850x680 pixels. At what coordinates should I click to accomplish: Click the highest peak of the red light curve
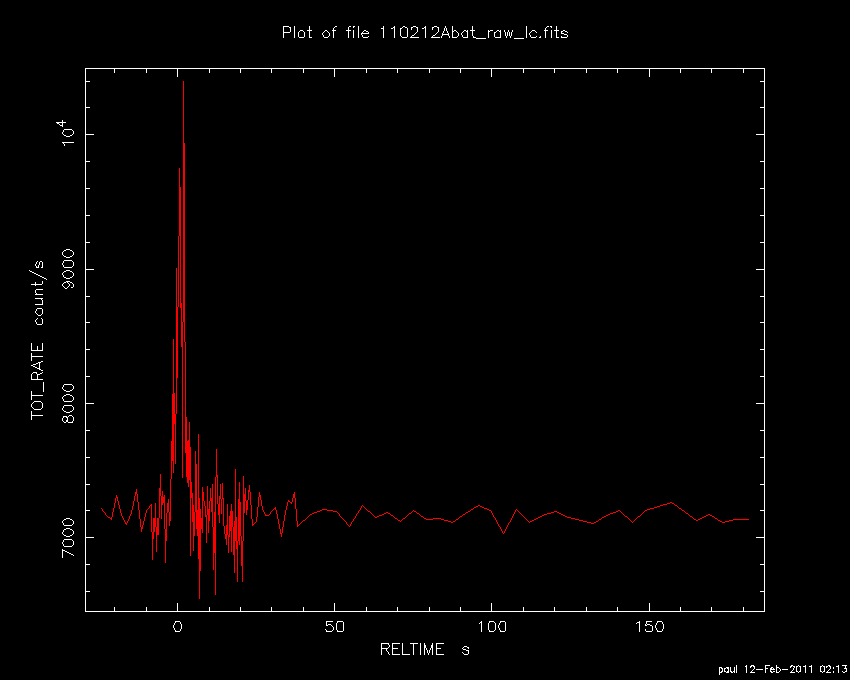pos(183,82)
